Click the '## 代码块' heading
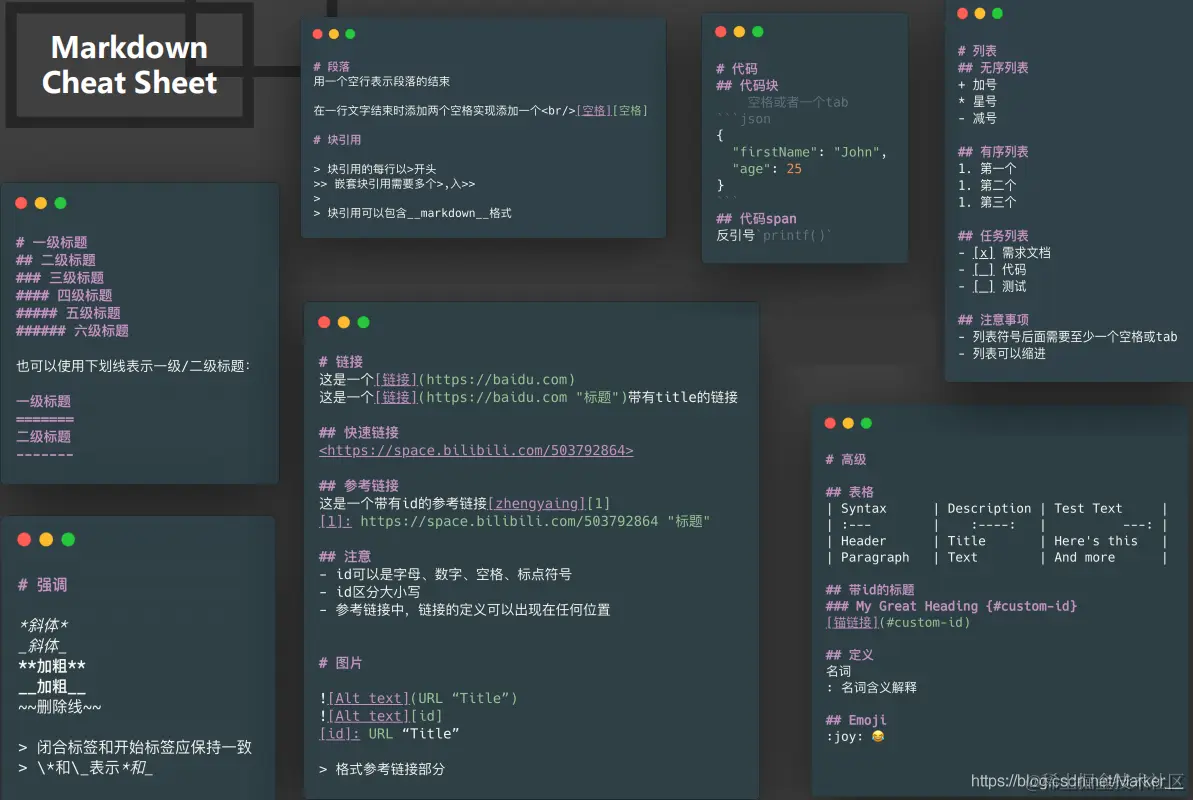The width and height of the screenshot is (1193, 800). [x=747, y=85]
